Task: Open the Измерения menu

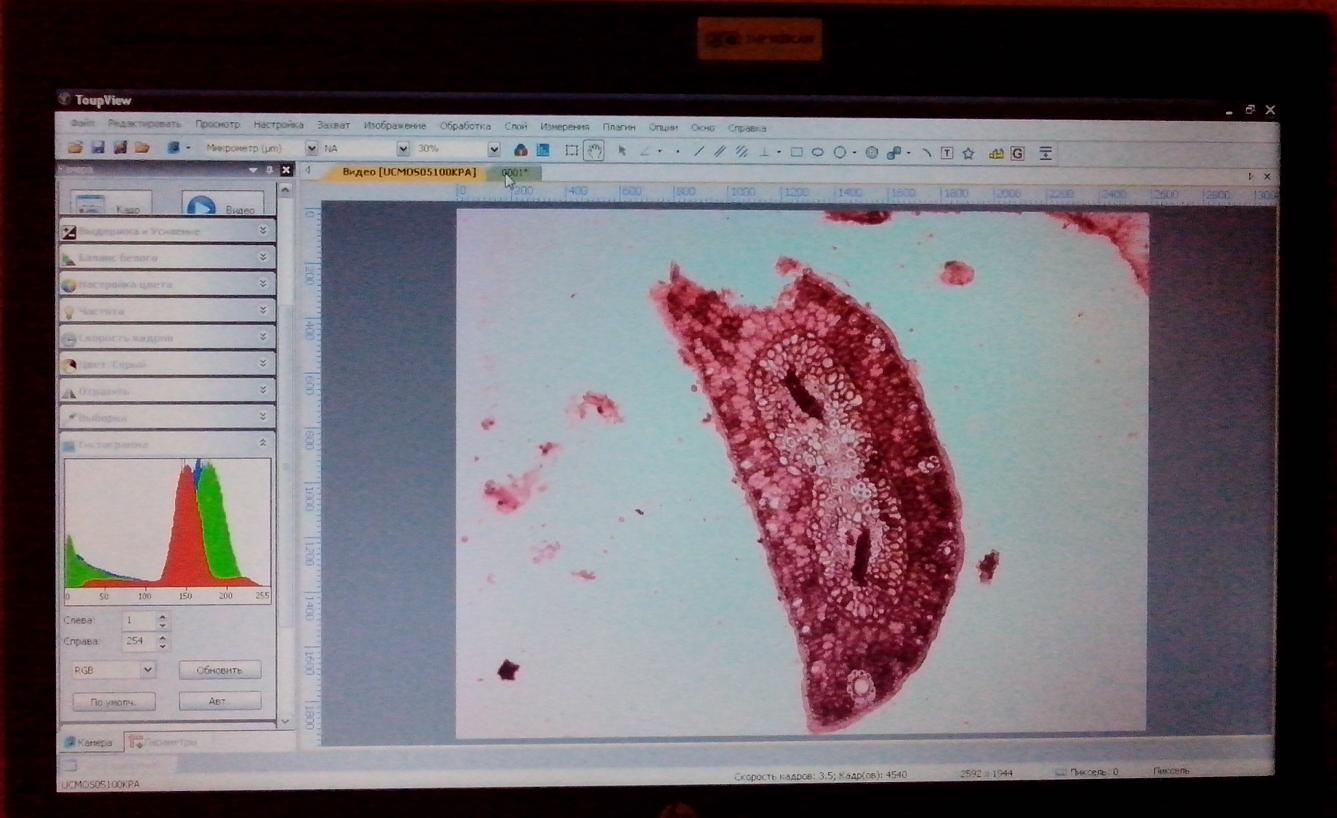Action: point(565,127)
